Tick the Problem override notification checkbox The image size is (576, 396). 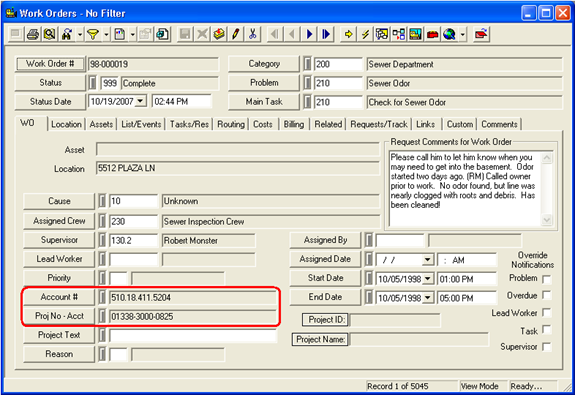tap(547, 279)
